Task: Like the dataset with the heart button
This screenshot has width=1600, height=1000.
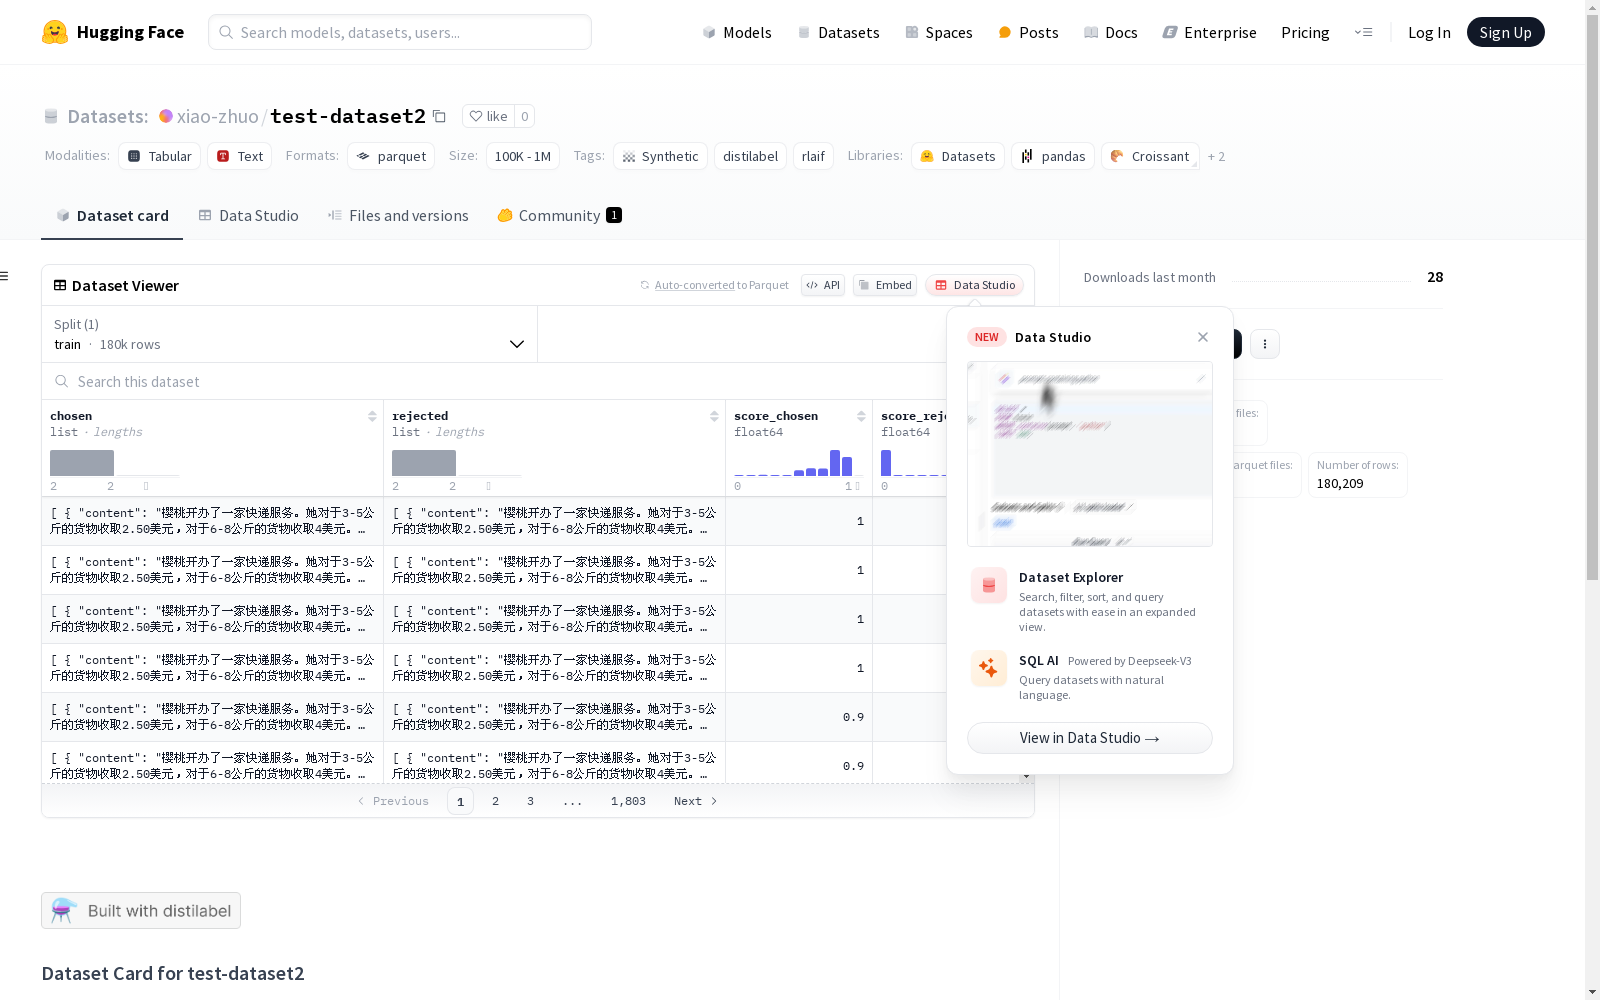Action: point(489,116)
